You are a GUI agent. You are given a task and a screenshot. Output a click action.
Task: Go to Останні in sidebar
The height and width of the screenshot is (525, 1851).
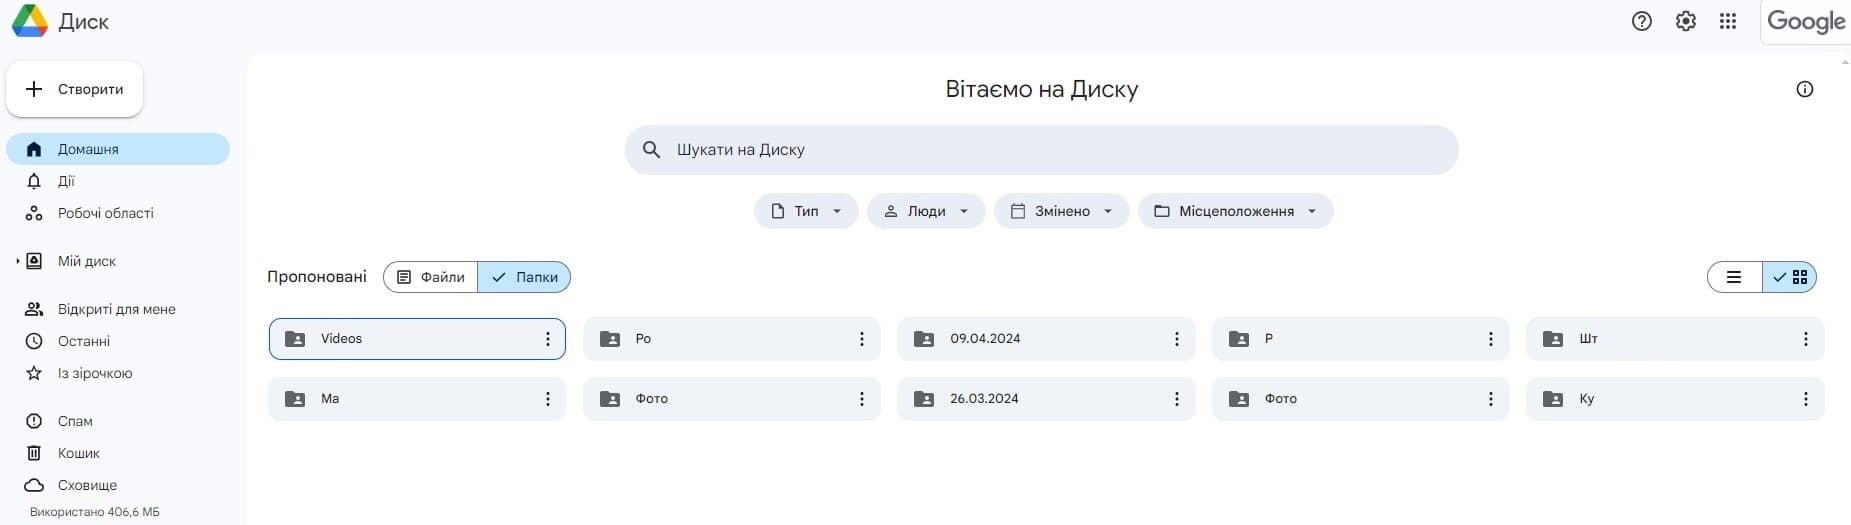pos(84,341)
